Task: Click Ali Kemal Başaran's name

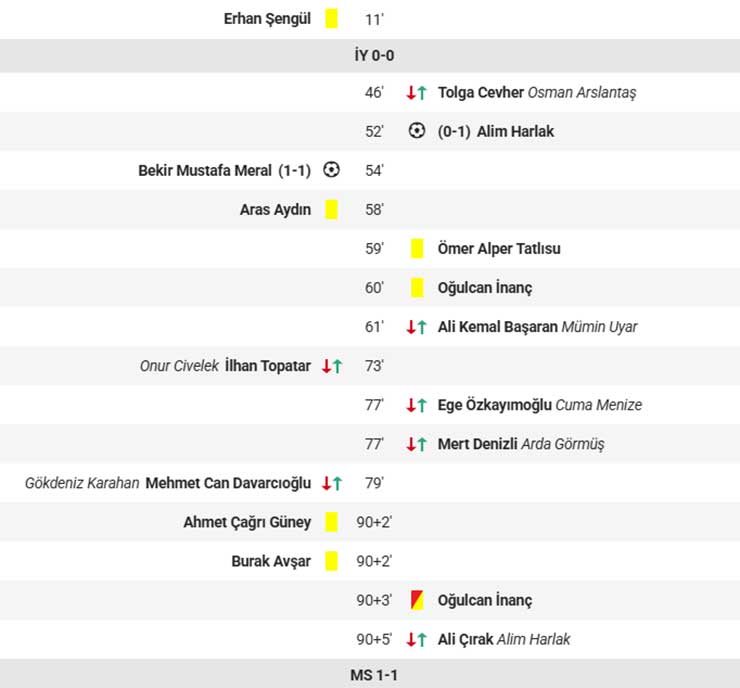Action: (497, 327)
